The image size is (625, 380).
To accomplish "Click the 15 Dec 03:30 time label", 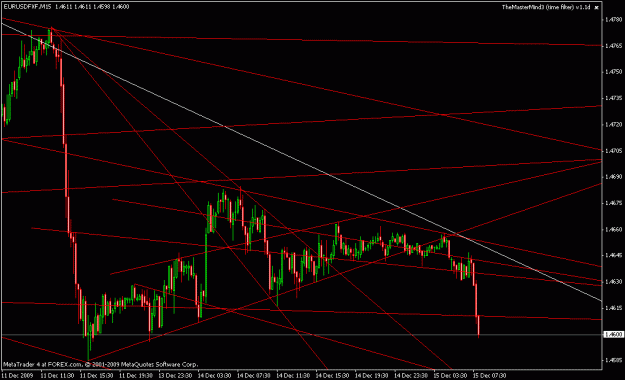I will pos(450,376).
